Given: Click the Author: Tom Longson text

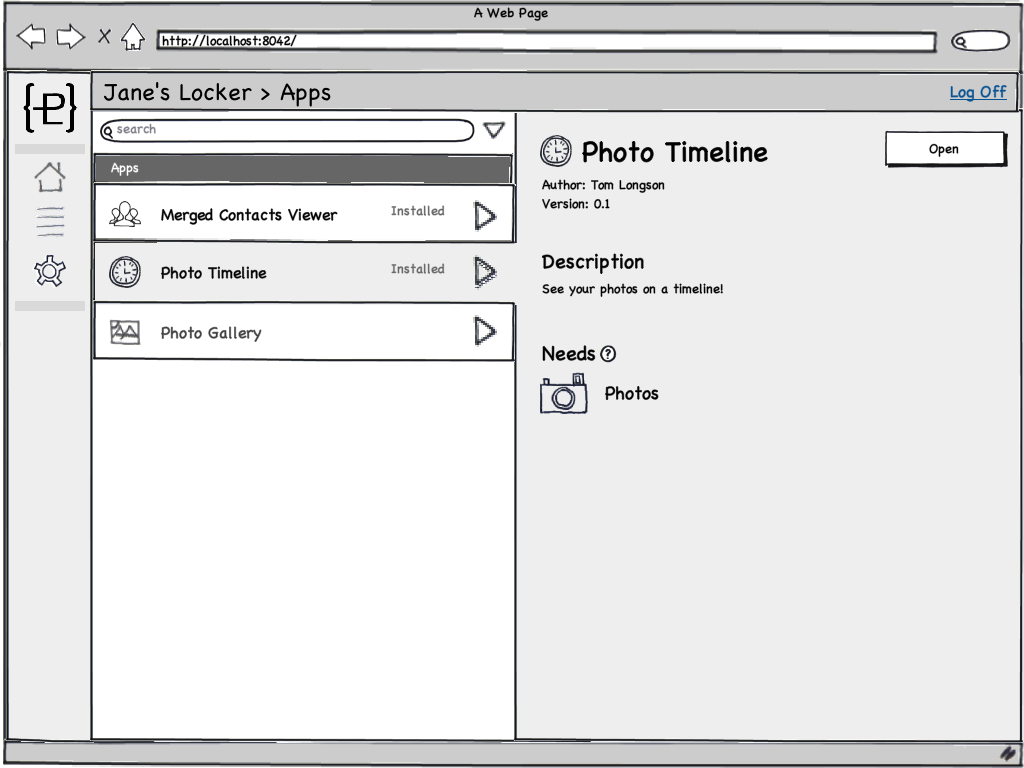Looking at the screenshot, I should point(603,185).
